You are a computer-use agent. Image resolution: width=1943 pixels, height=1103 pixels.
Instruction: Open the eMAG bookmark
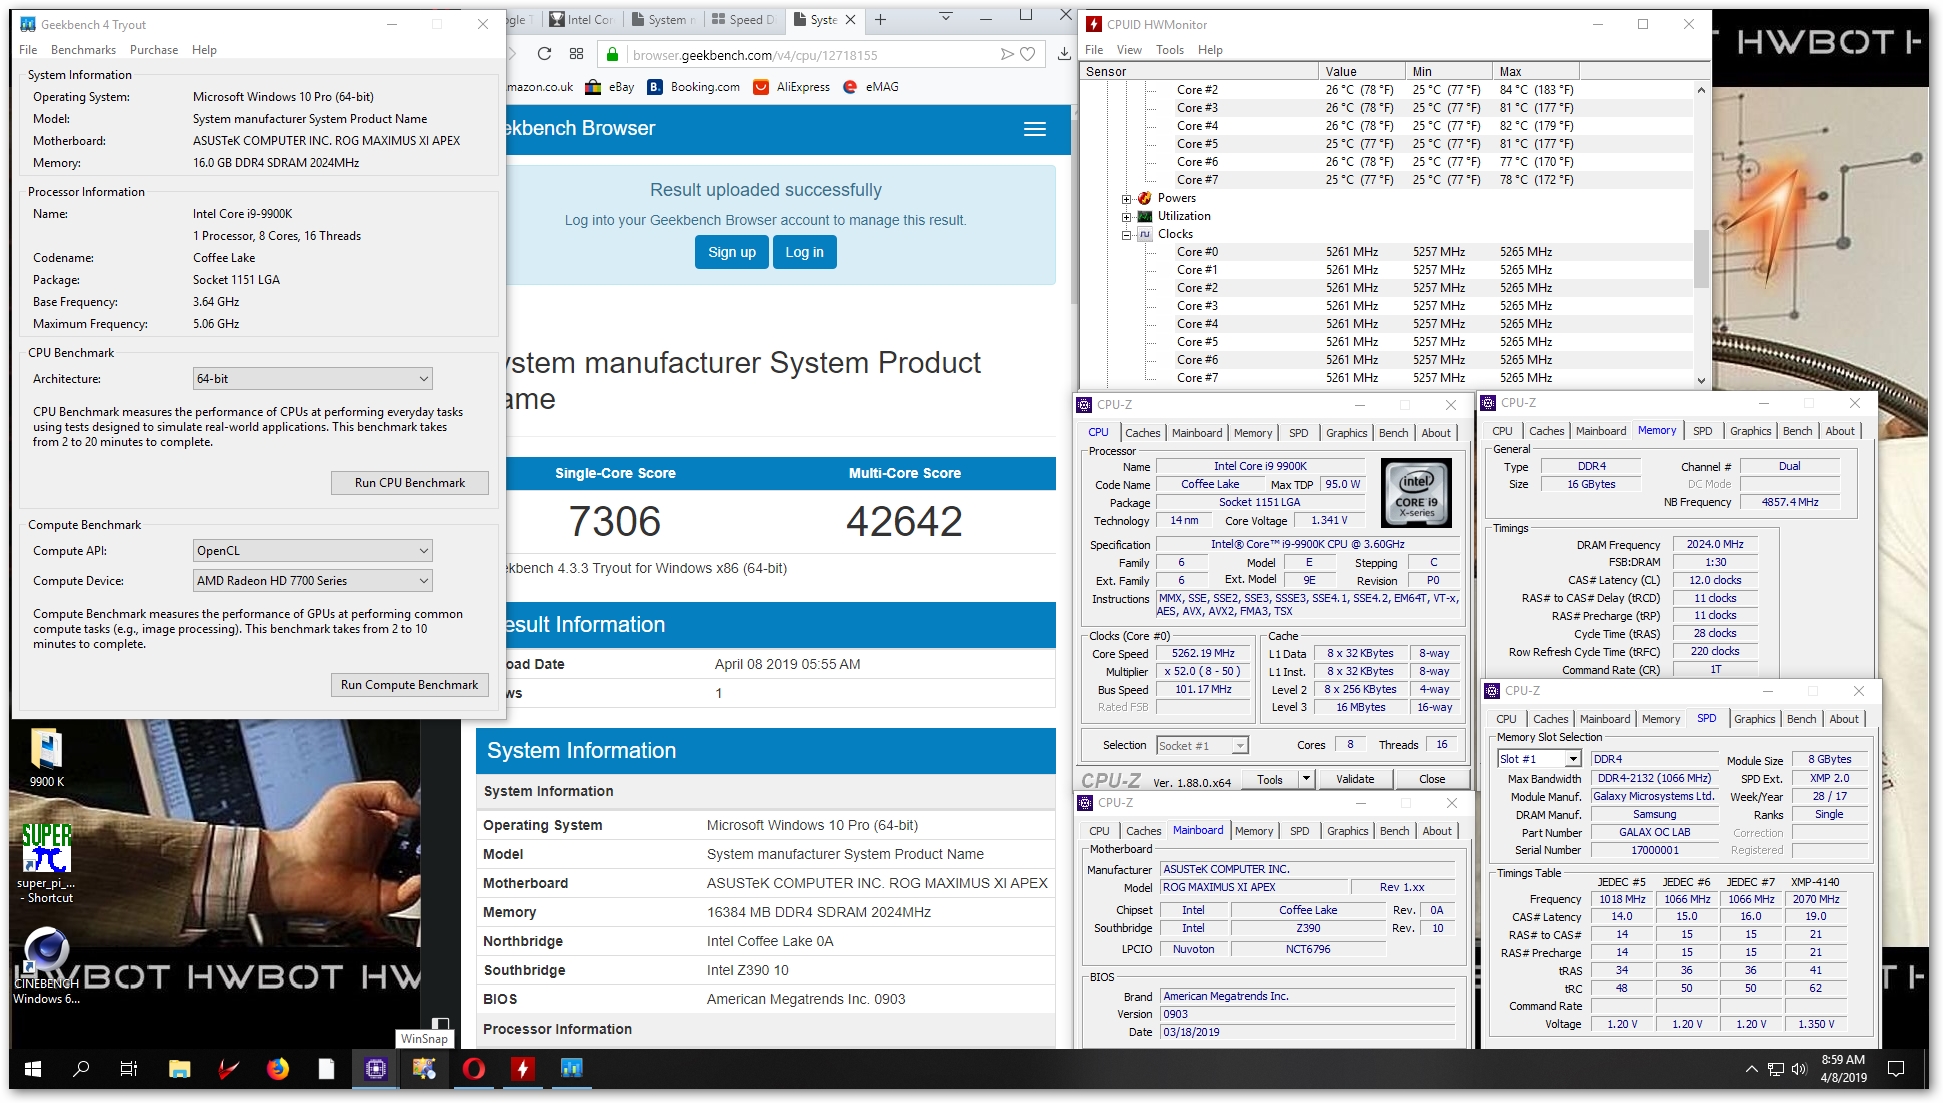tap(870, 87)
